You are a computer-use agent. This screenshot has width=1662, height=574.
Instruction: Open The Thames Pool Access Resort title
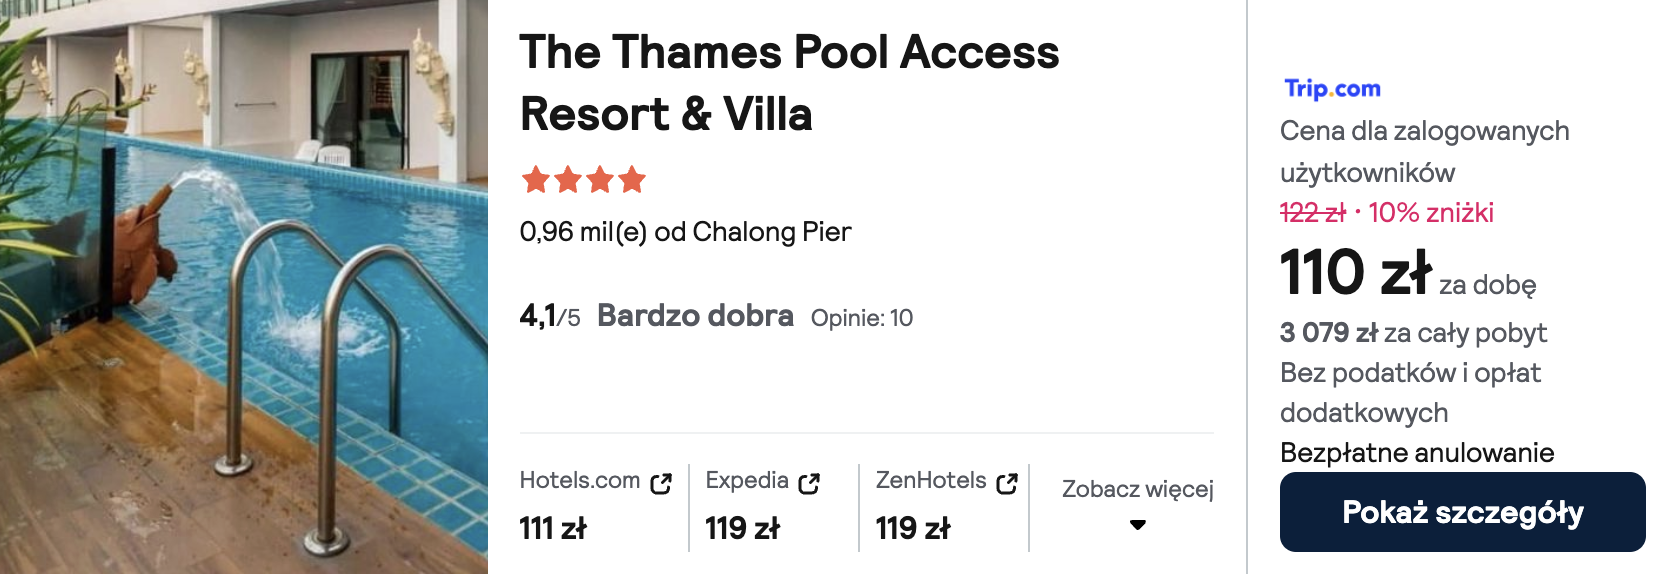click(x=789, y=83)
